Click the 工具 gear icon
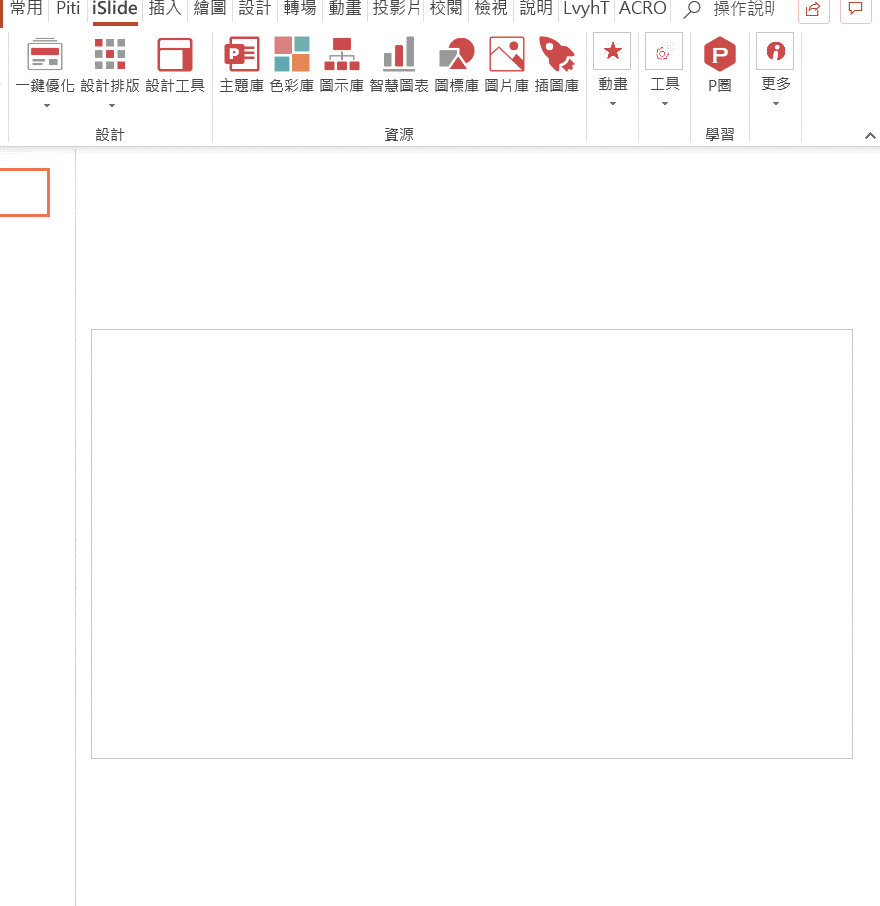Viewport: 880px width, 906px height. (664, 51)
